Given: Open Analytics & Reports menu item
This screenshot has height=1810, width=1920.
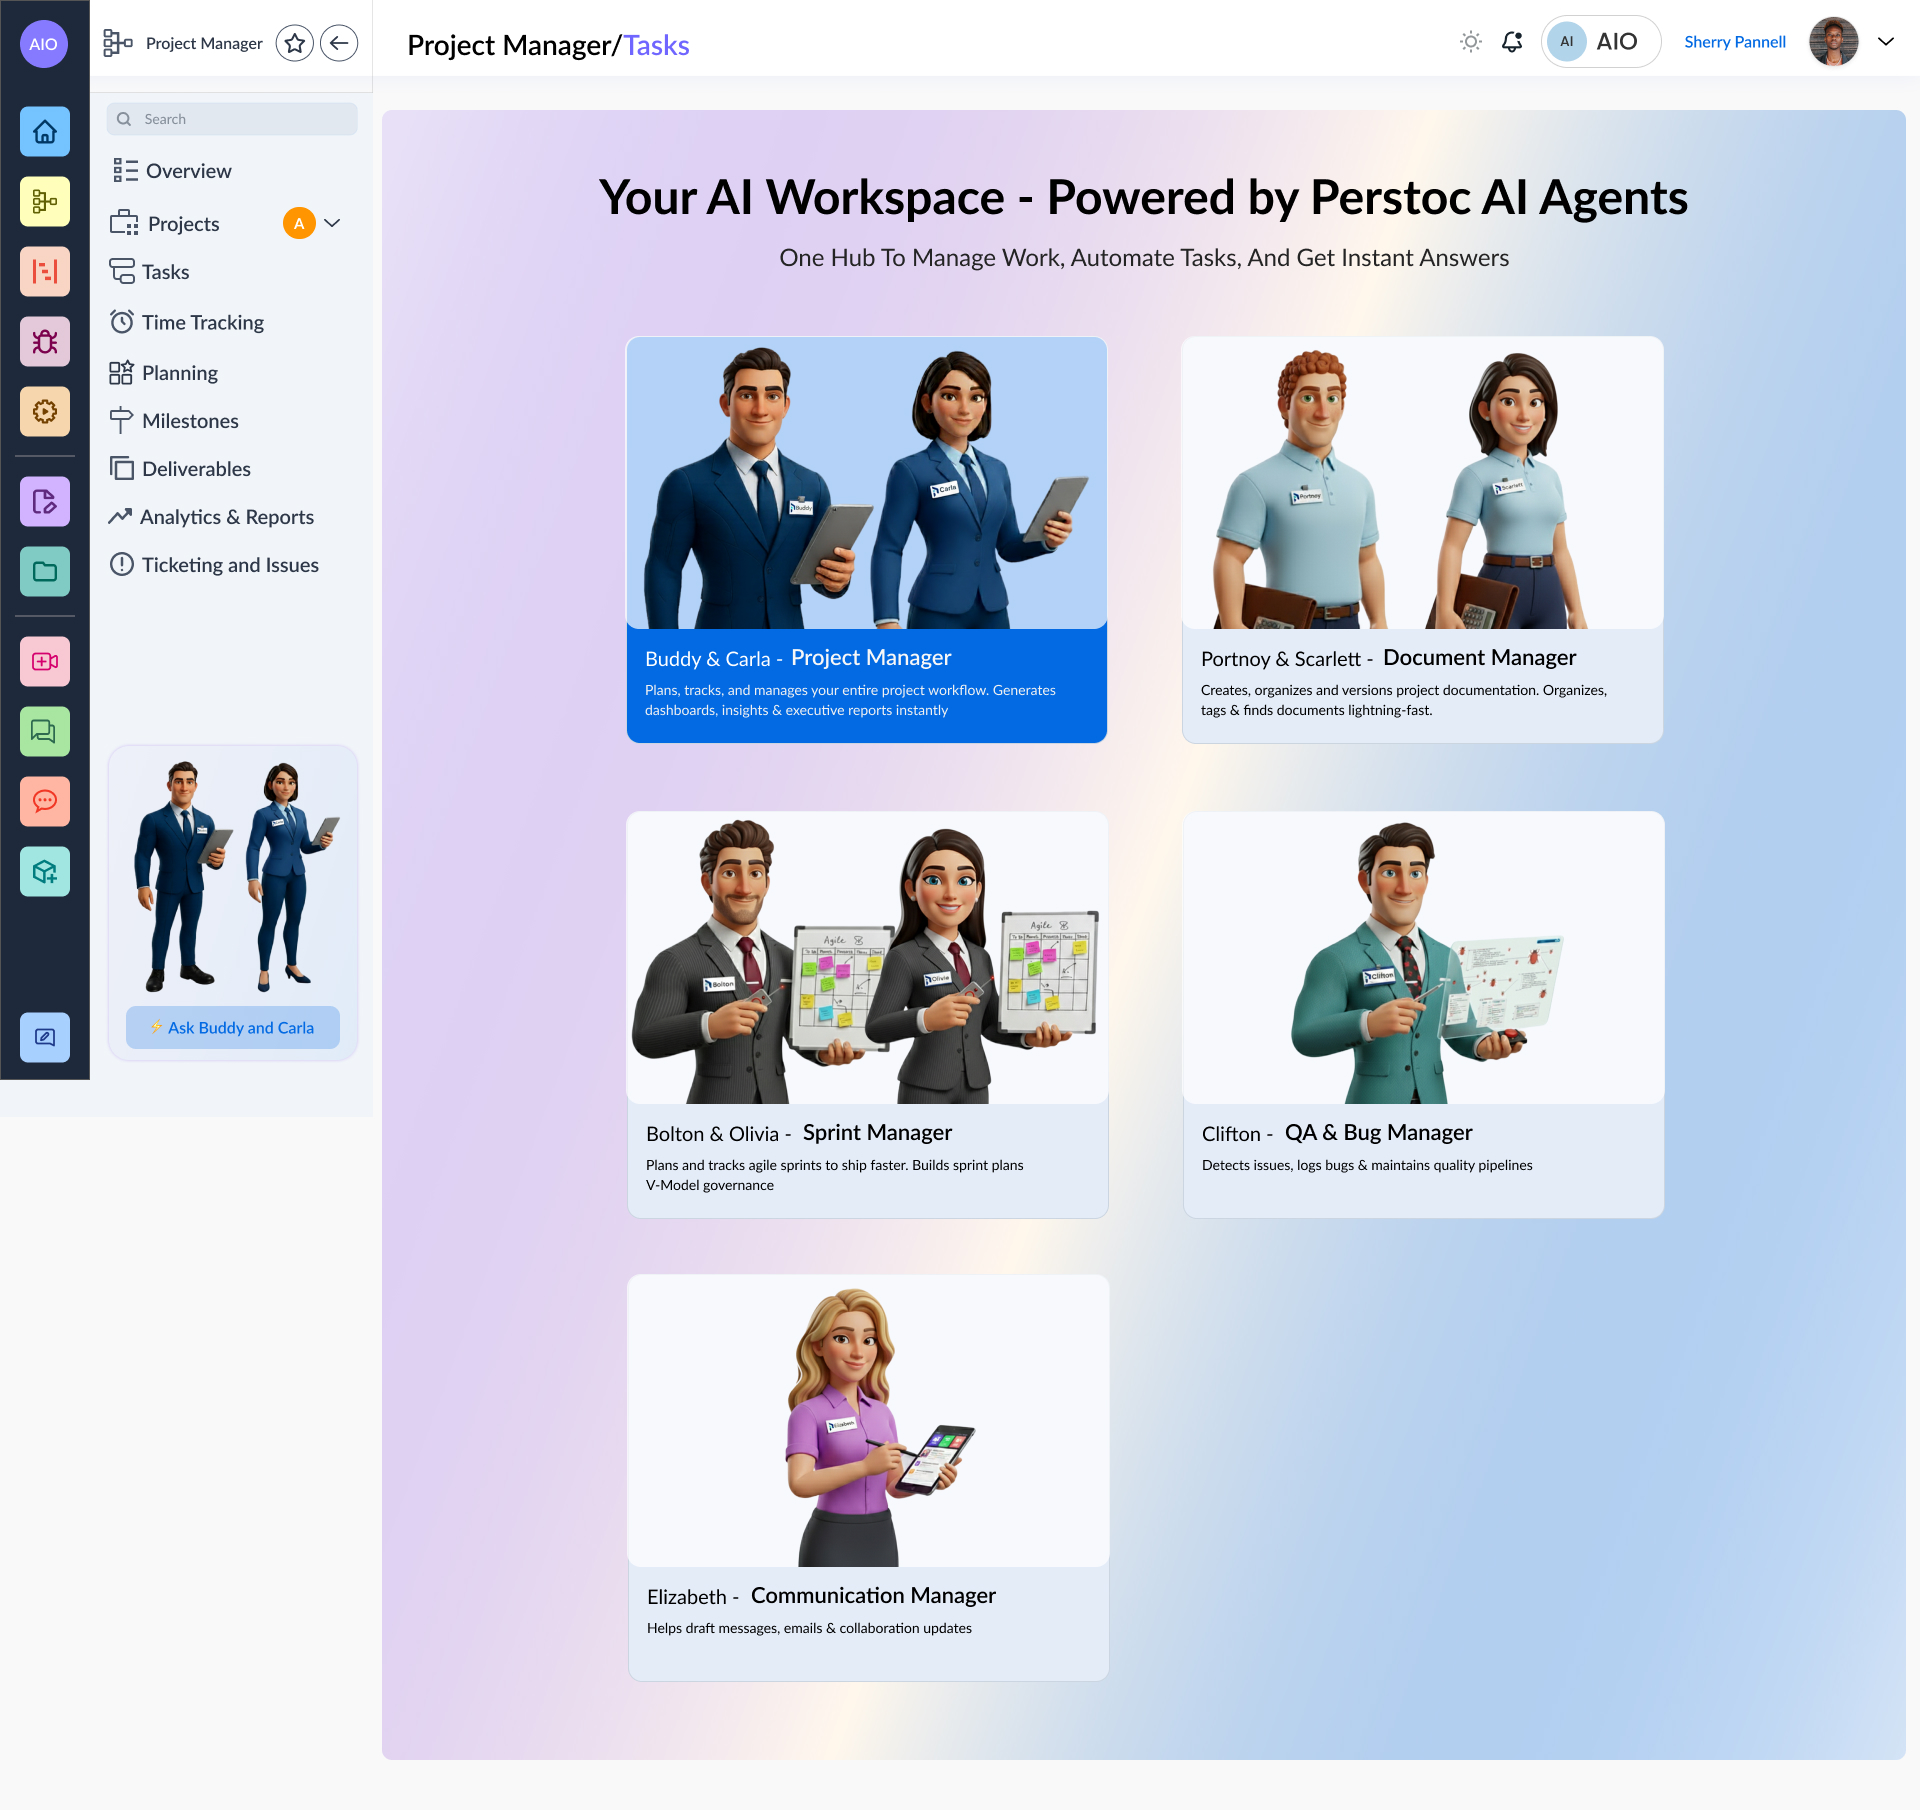Looking at the screenshot, I should [x=227, y=517].
